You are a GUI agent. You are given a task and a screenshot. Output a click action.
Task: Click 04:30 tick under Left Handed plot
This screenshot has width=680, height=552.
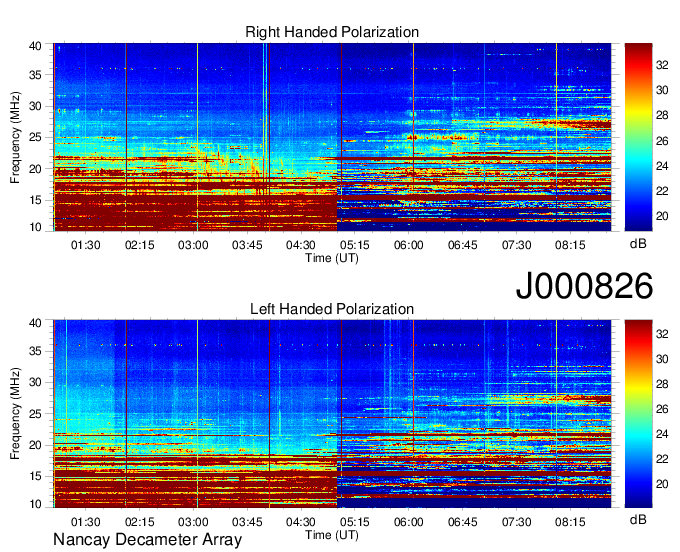point(301,522)
